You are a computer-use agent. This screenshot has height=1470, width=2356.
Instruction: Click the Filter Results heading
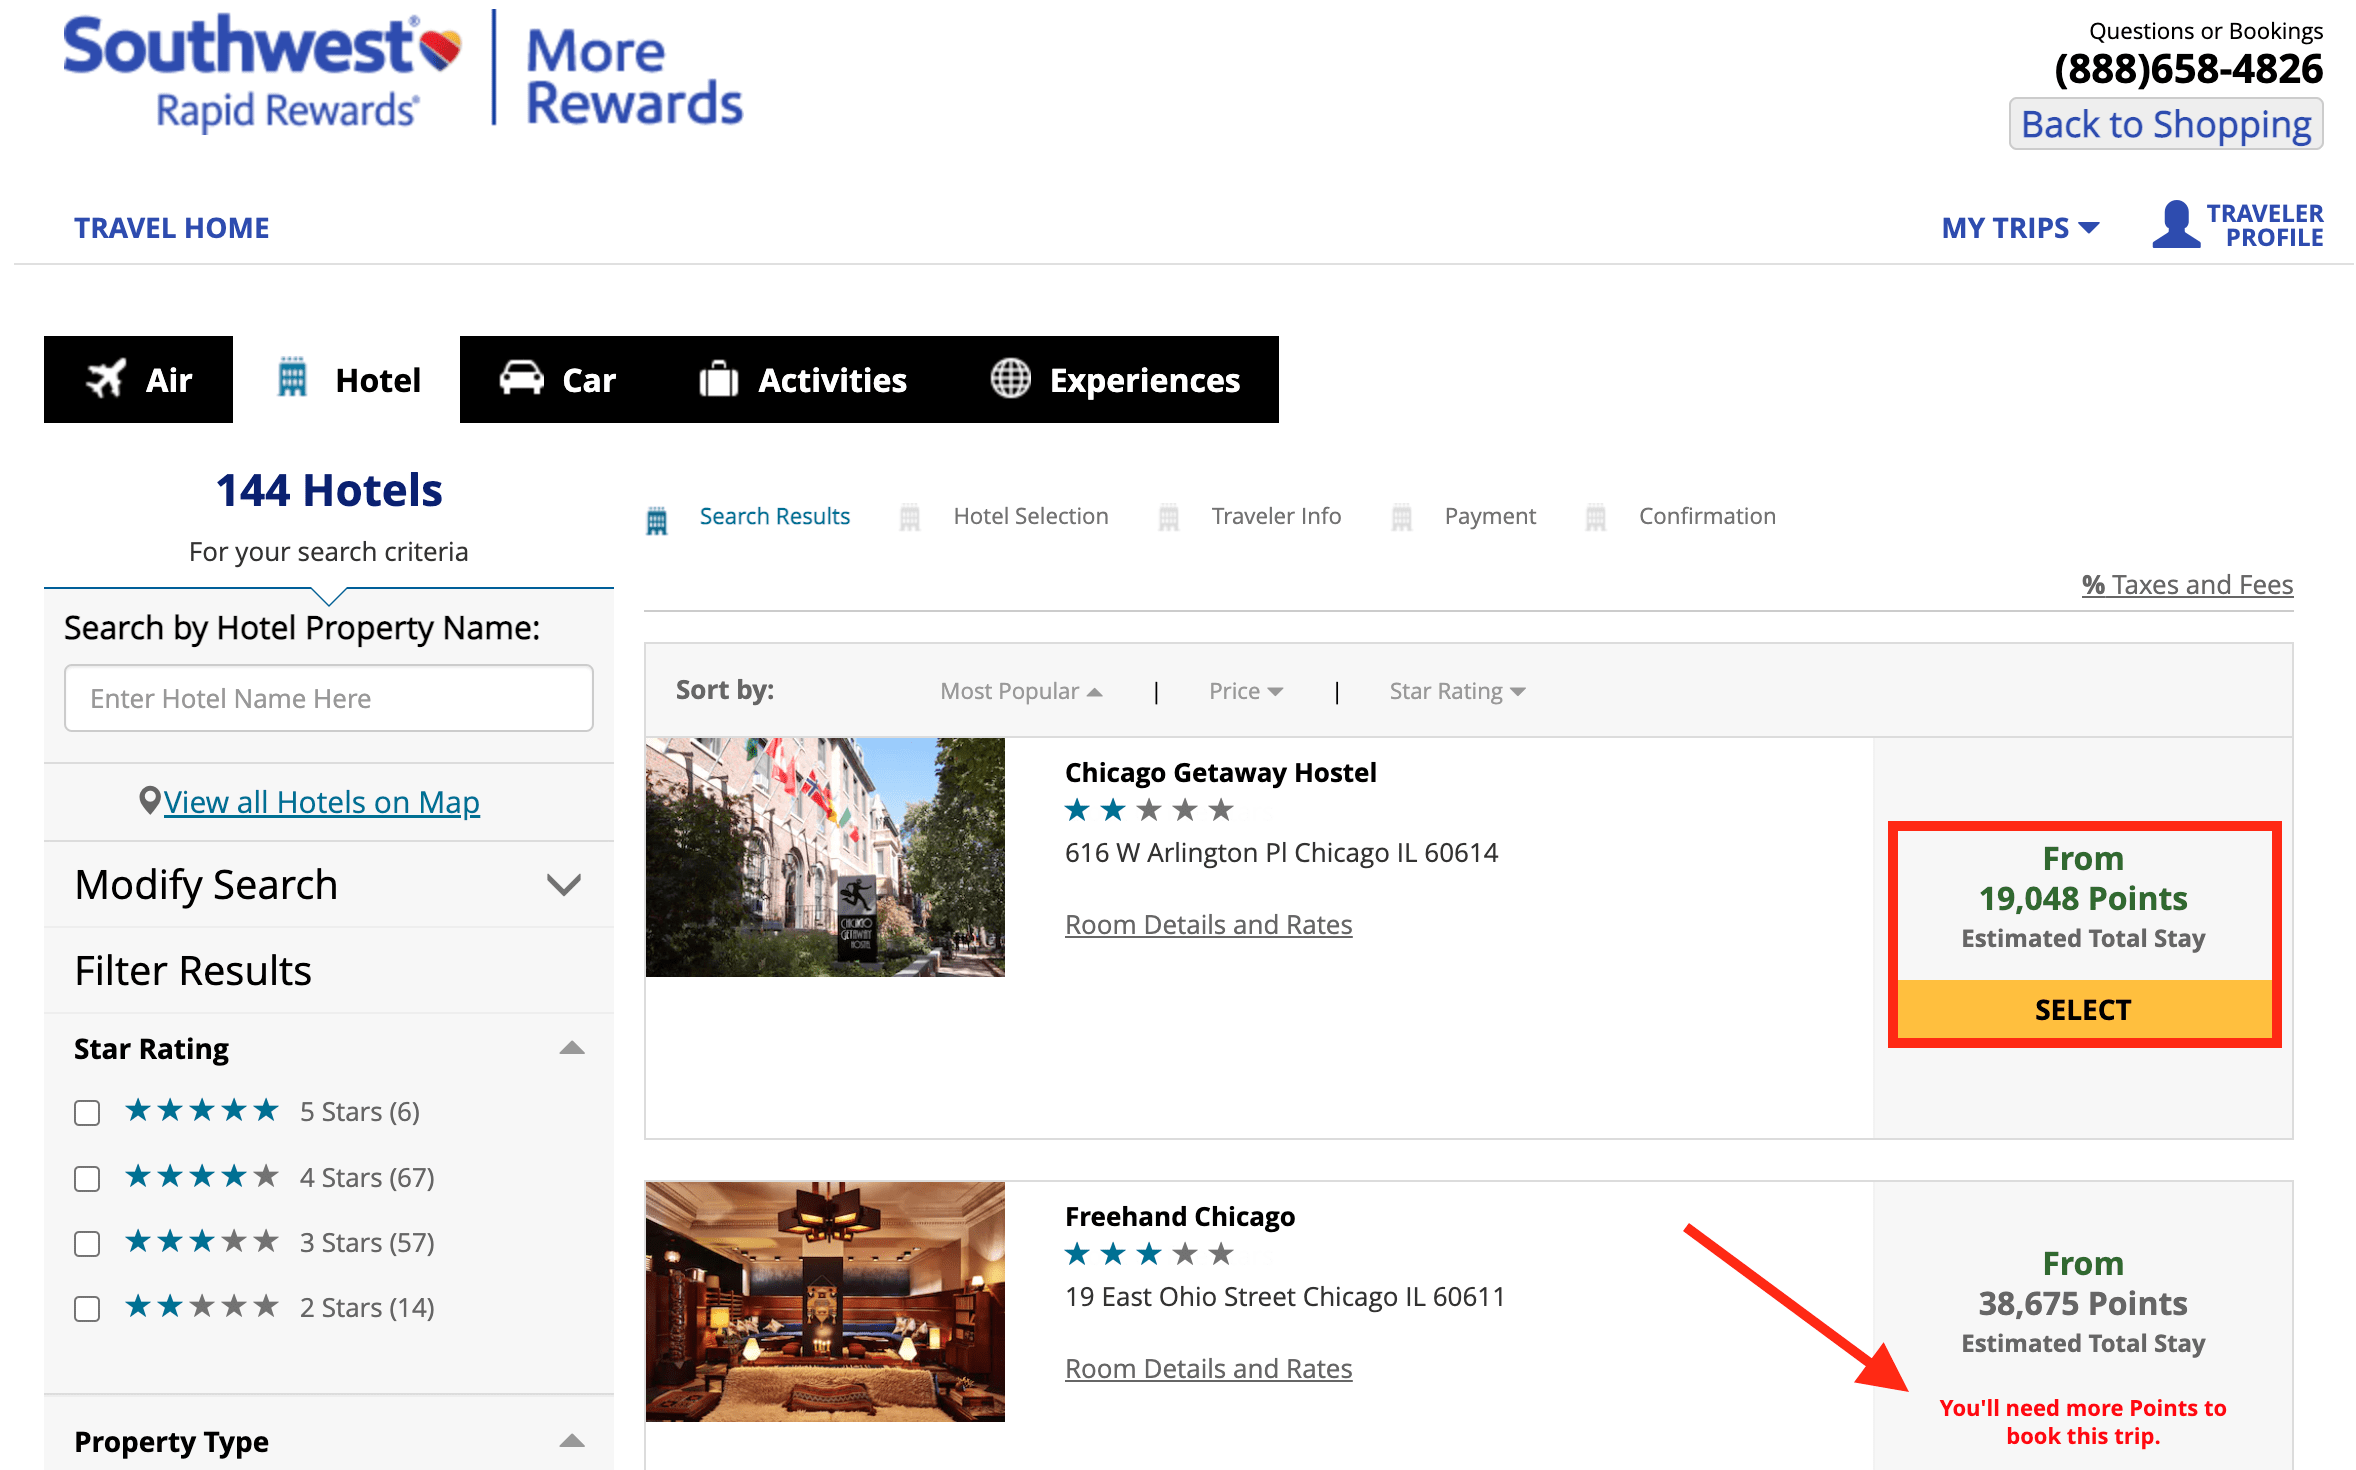(x=193, y=971)
